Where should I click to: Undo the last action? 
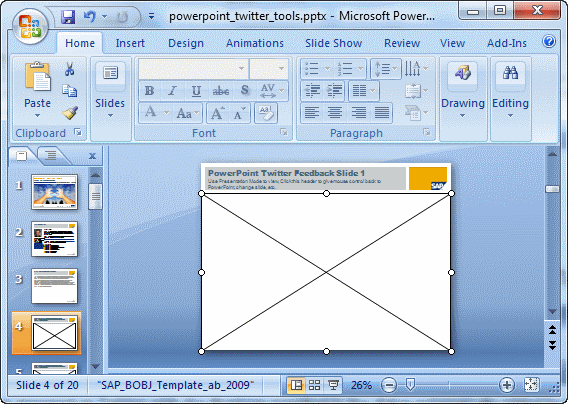pos(89,17)
